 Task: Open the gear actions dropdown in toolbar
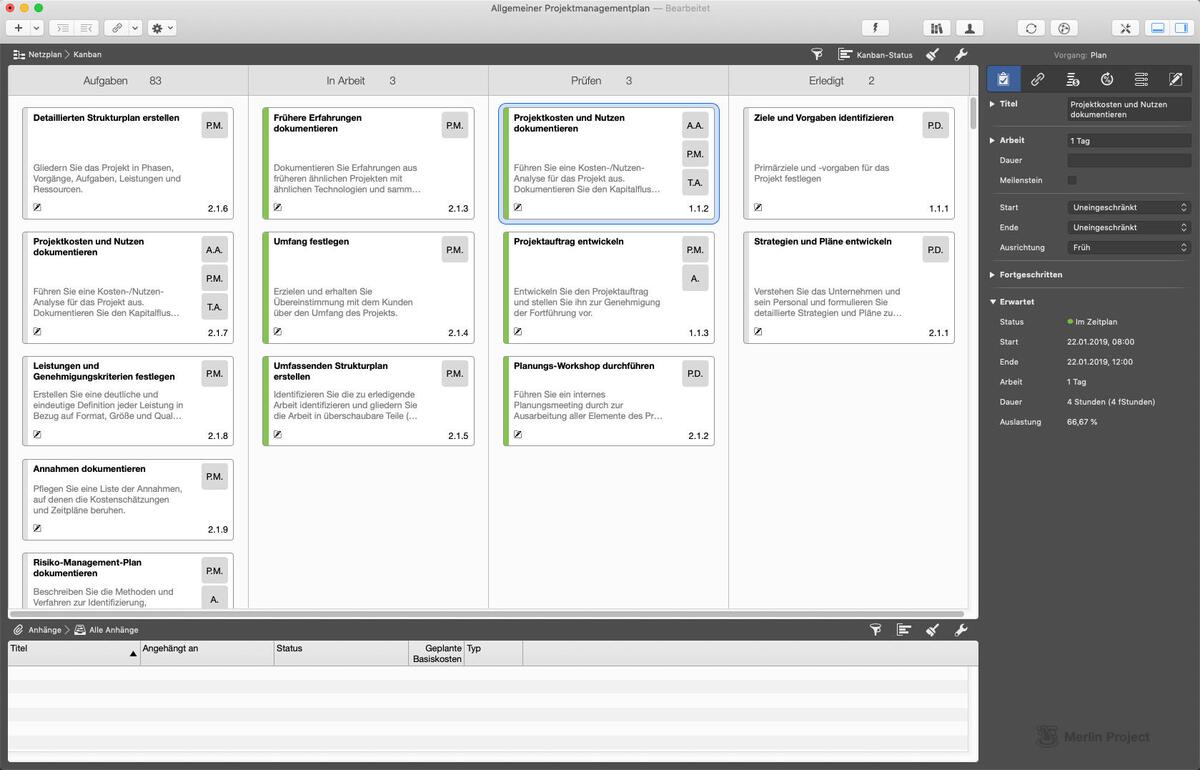tap(162, 28)
